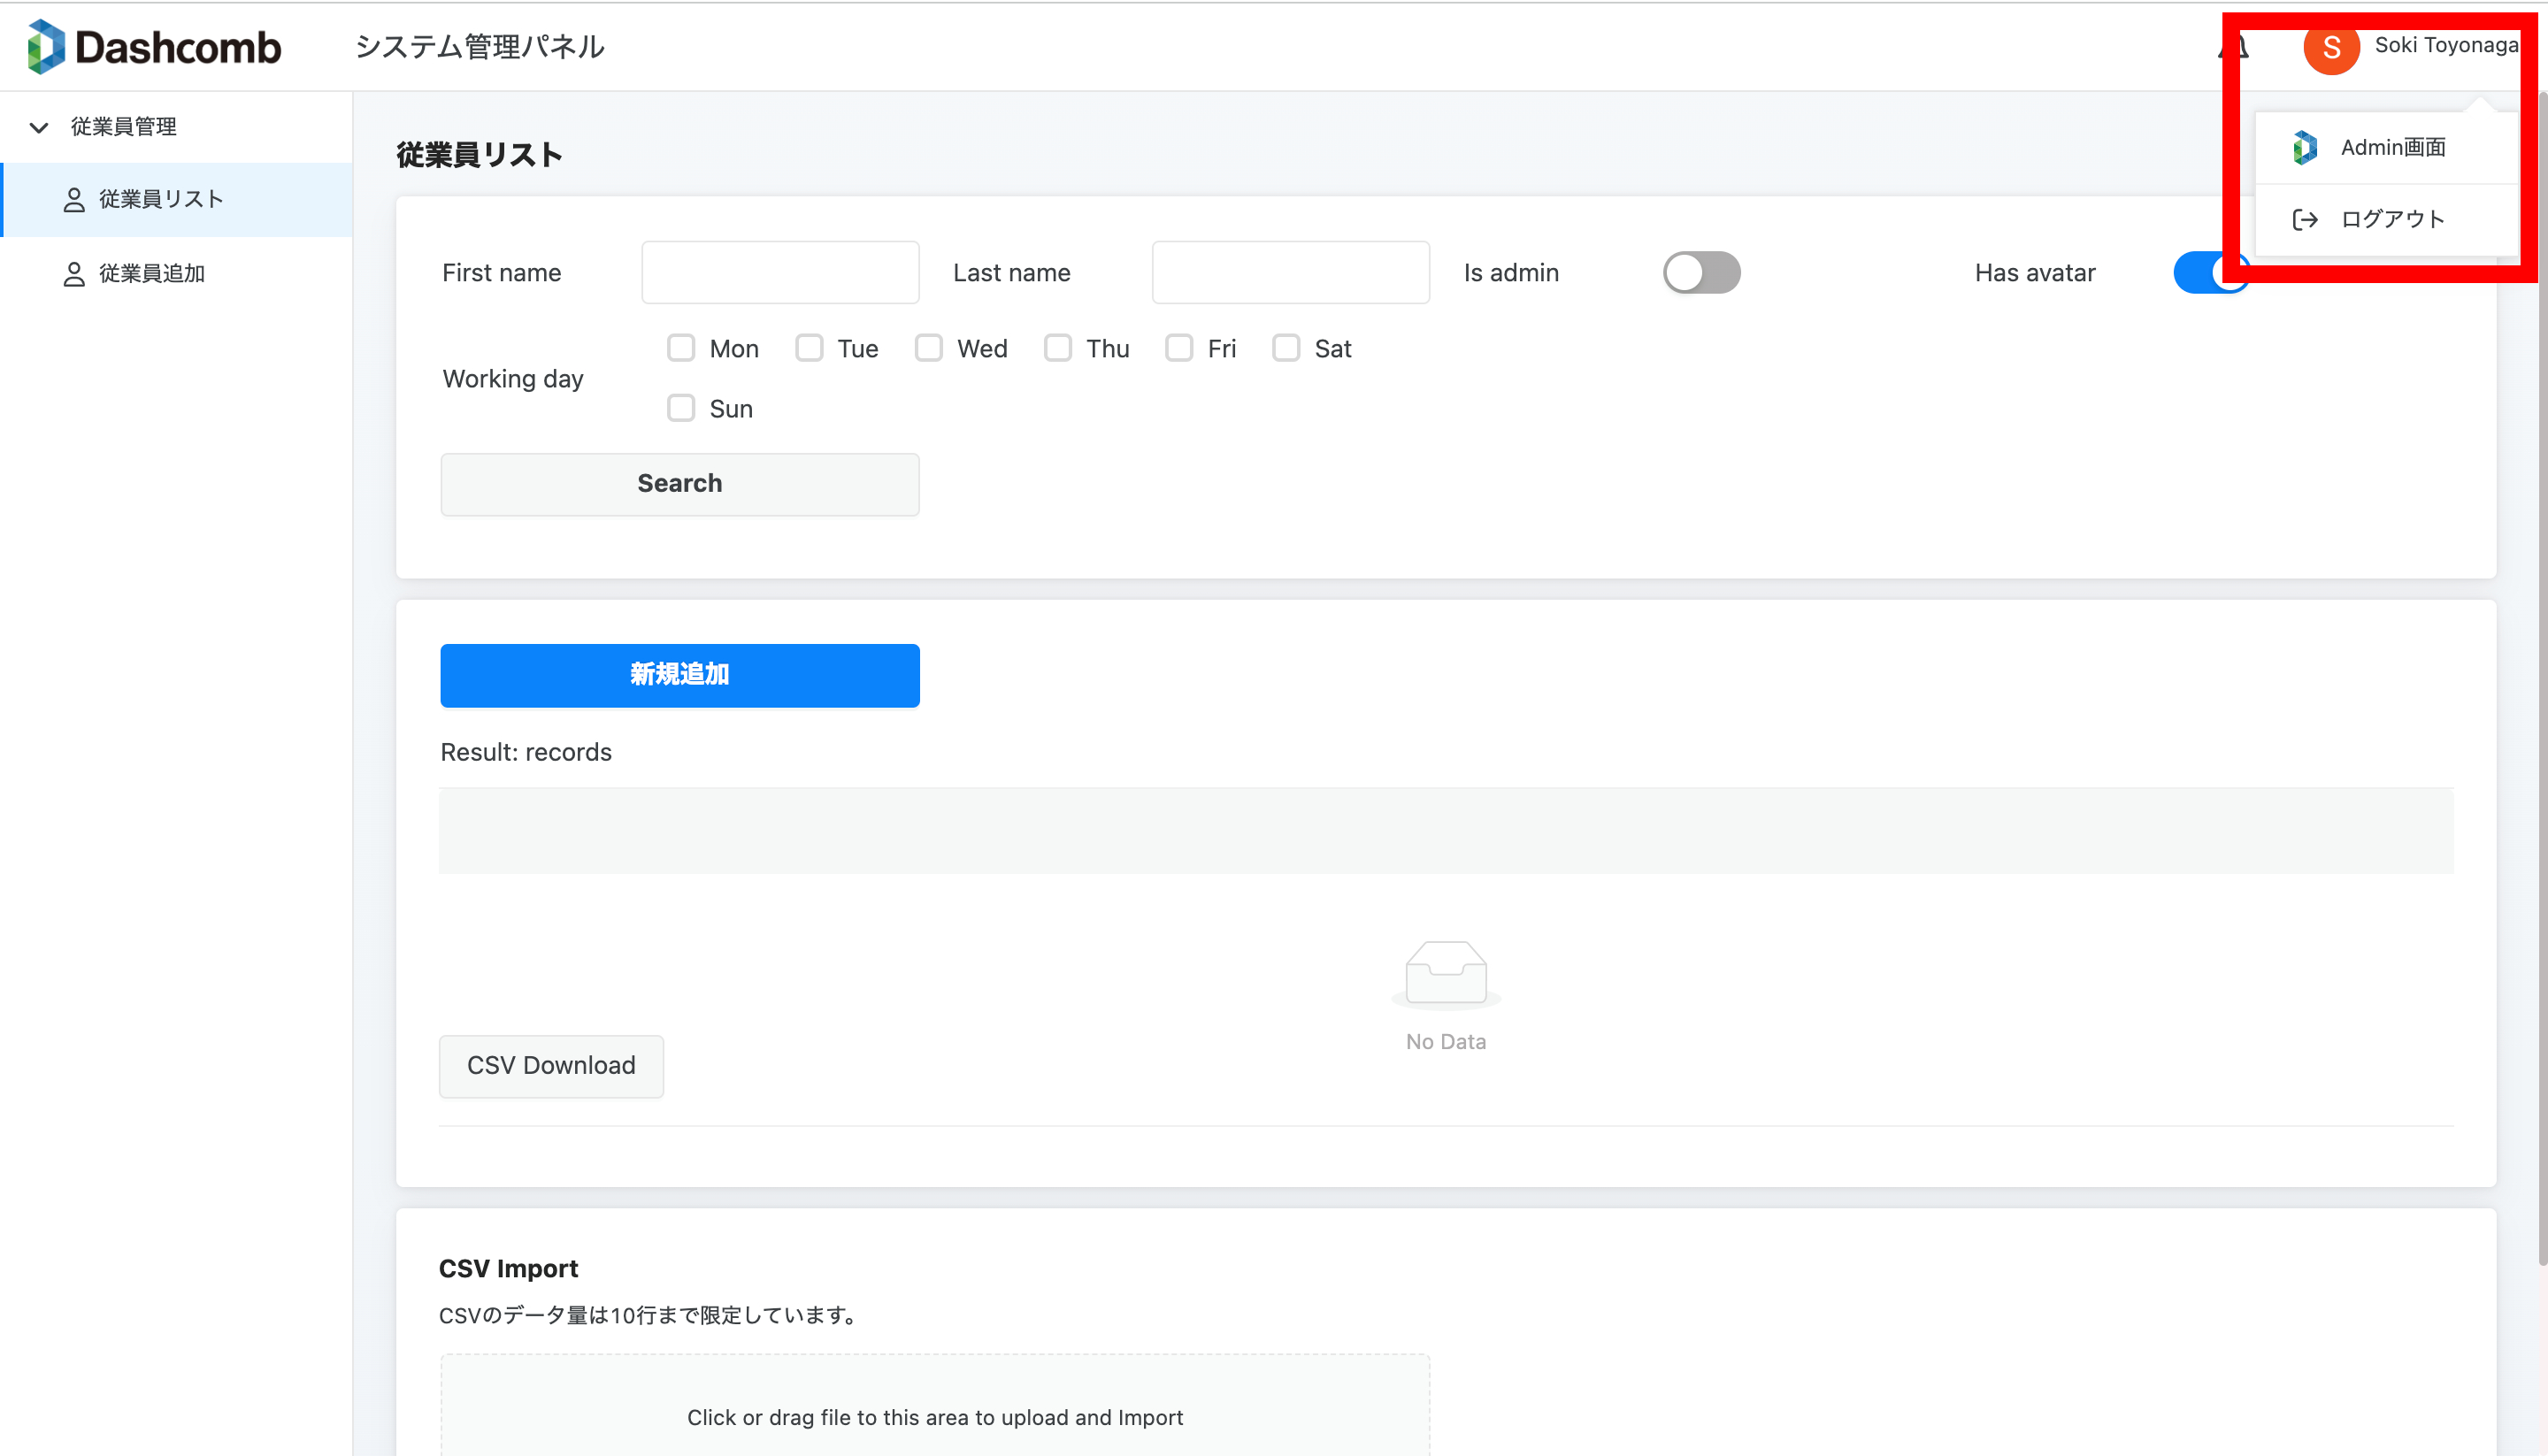Click the blue 新規追加 button
This screenshot has height=1456, width=2548.
coord(679,675)
